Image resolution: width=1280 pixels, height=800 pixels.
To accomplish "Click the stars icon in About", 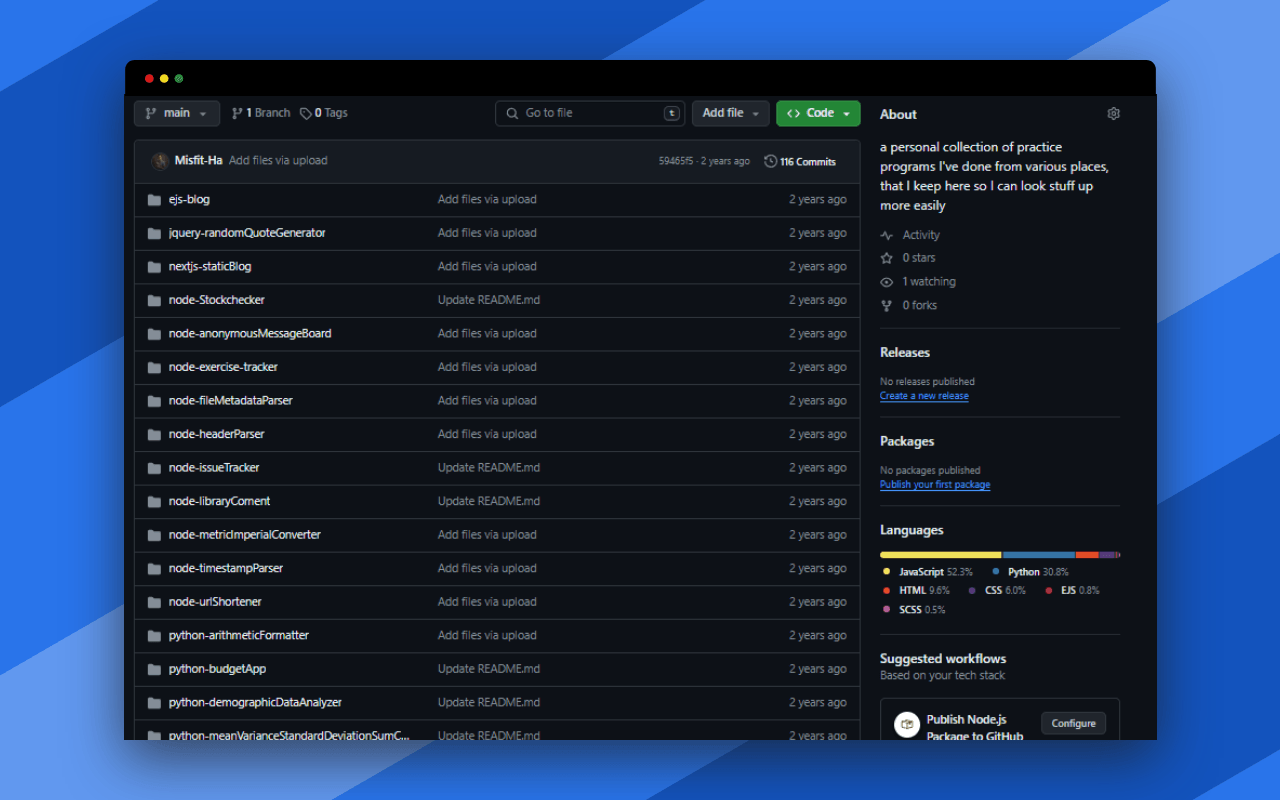I will click(x=886, y=258).
